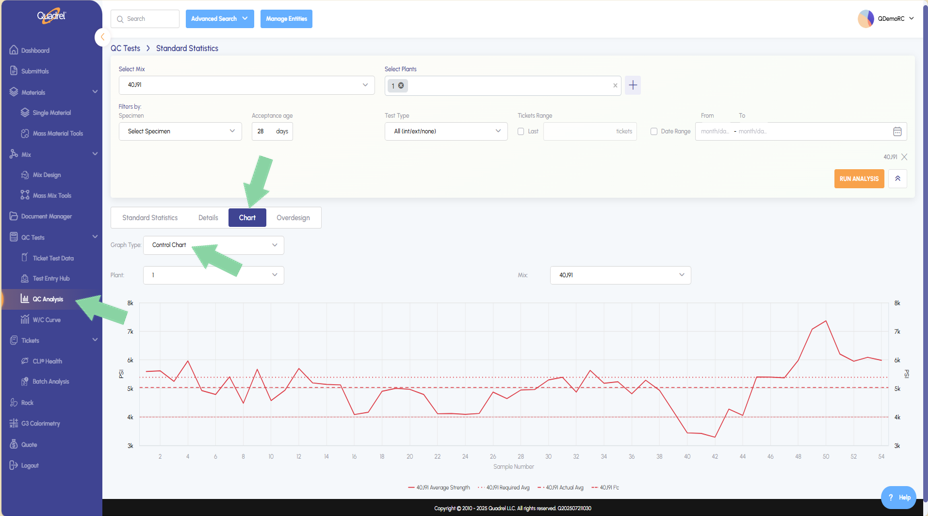Open the Test Type dropdown
The image size is (928, 516).
coord(446,131)
